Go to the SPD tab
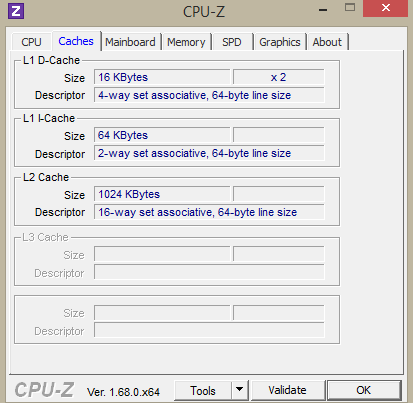This screenshot has width=413, height=403. pyautogui.click(x=232, y=42)
